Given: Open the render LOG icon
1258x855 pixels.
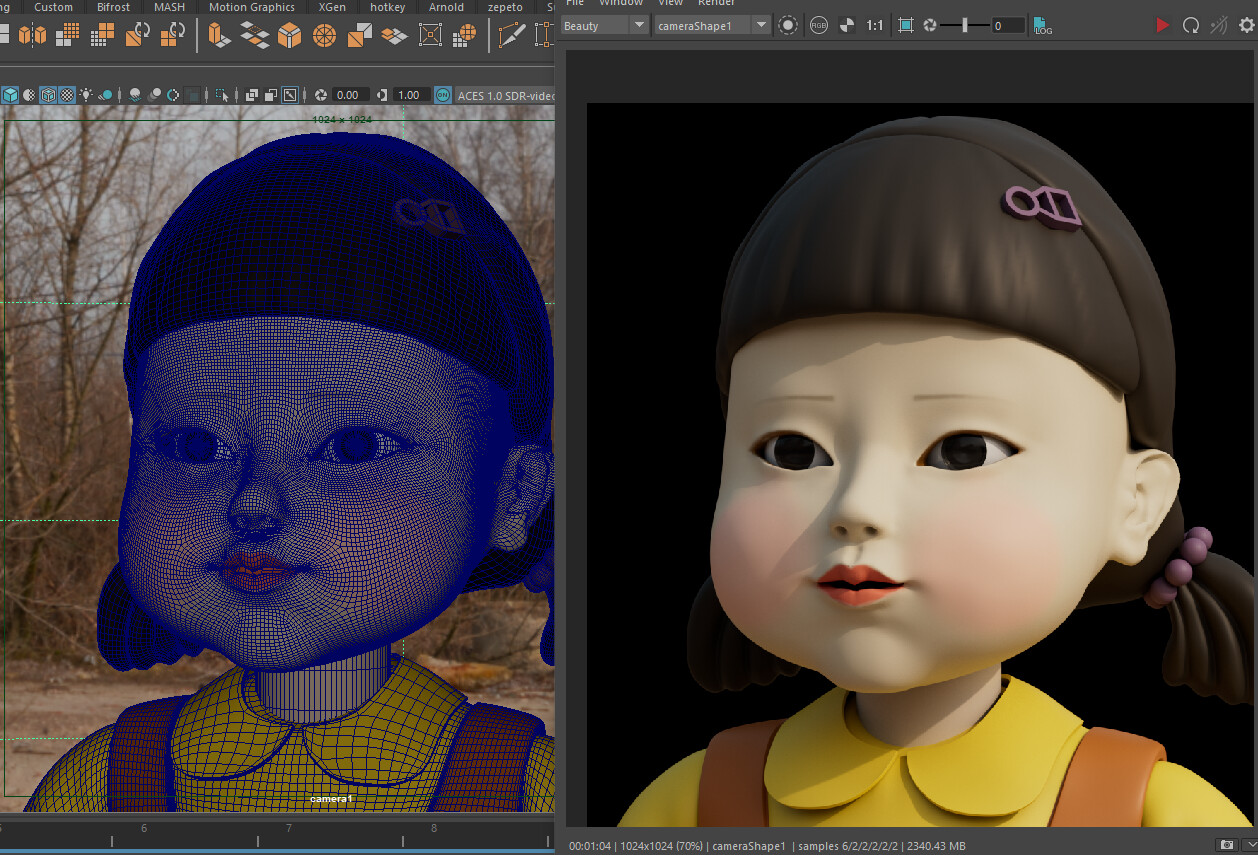Looking at the screenshot, I should [1042, 25].
